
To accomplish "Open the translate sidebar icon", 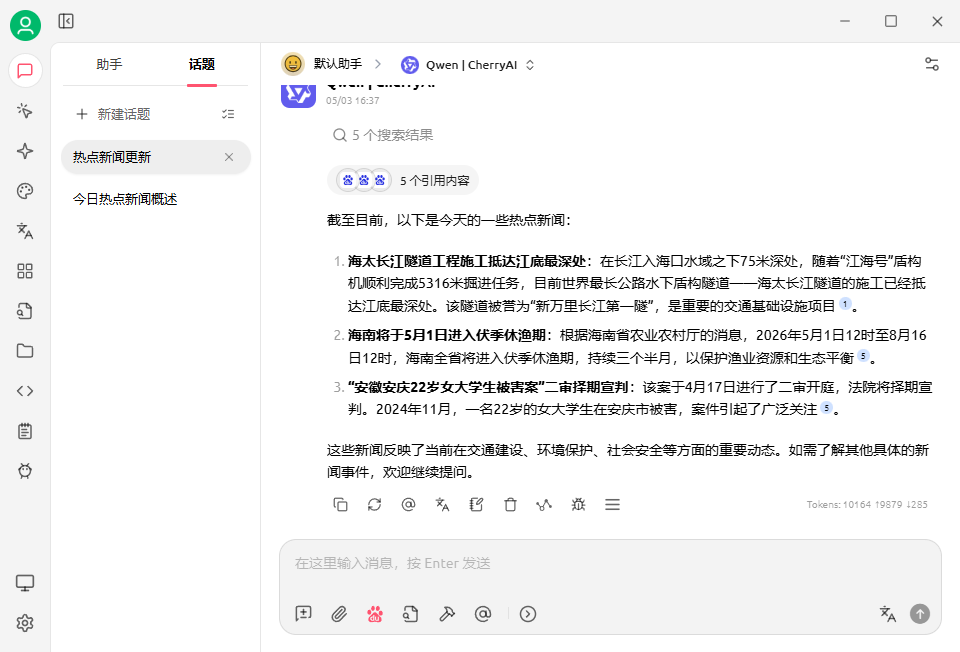I will pos(25,231).
